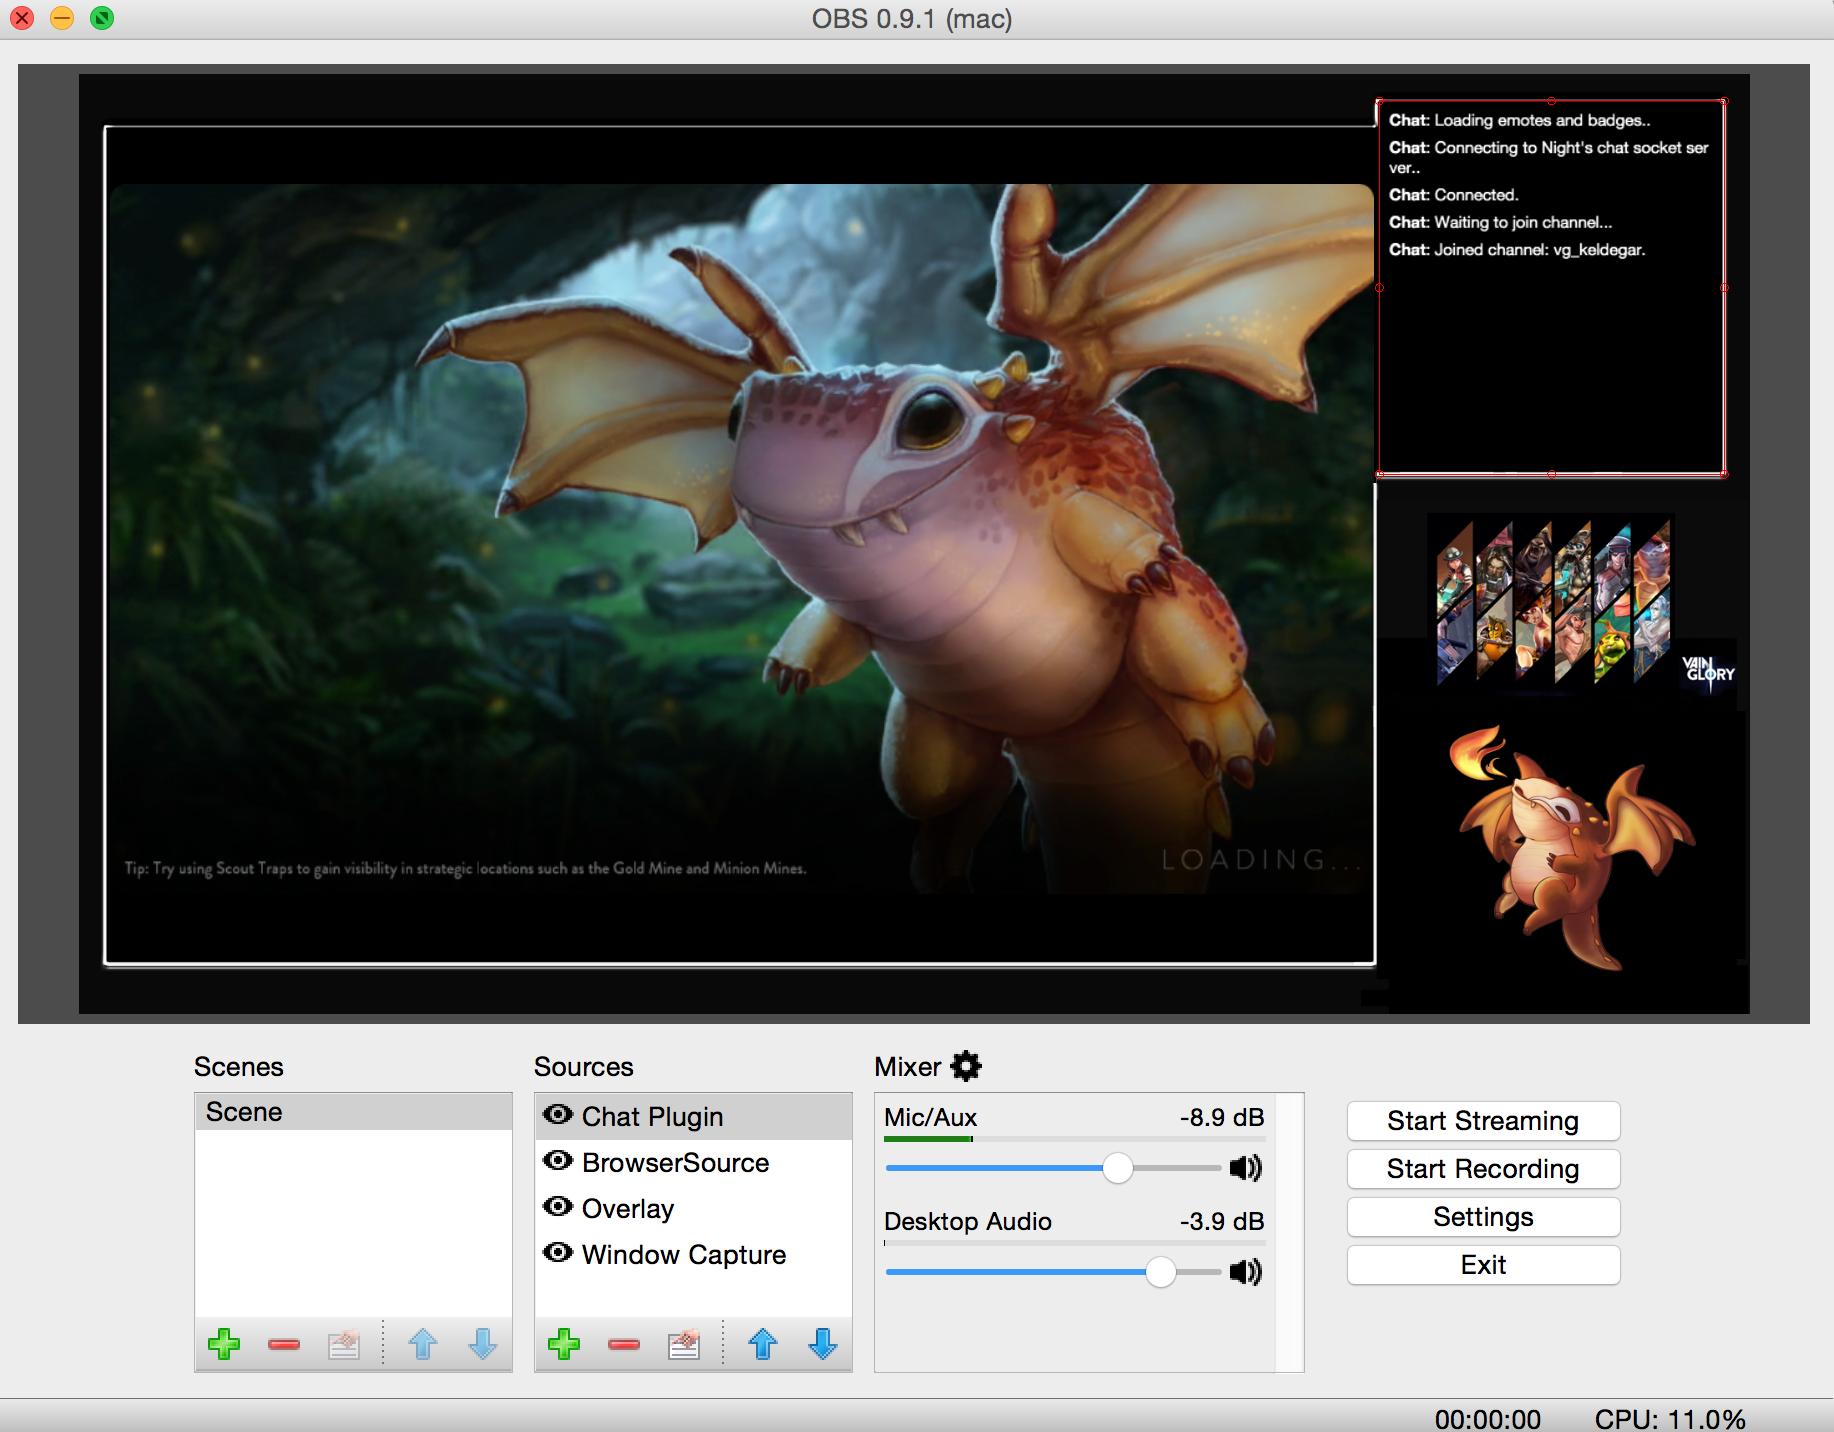Image resolution: width=1834 pixels, height=1432 pixels.
Task: Open Settings button
Action: 1483,1217
